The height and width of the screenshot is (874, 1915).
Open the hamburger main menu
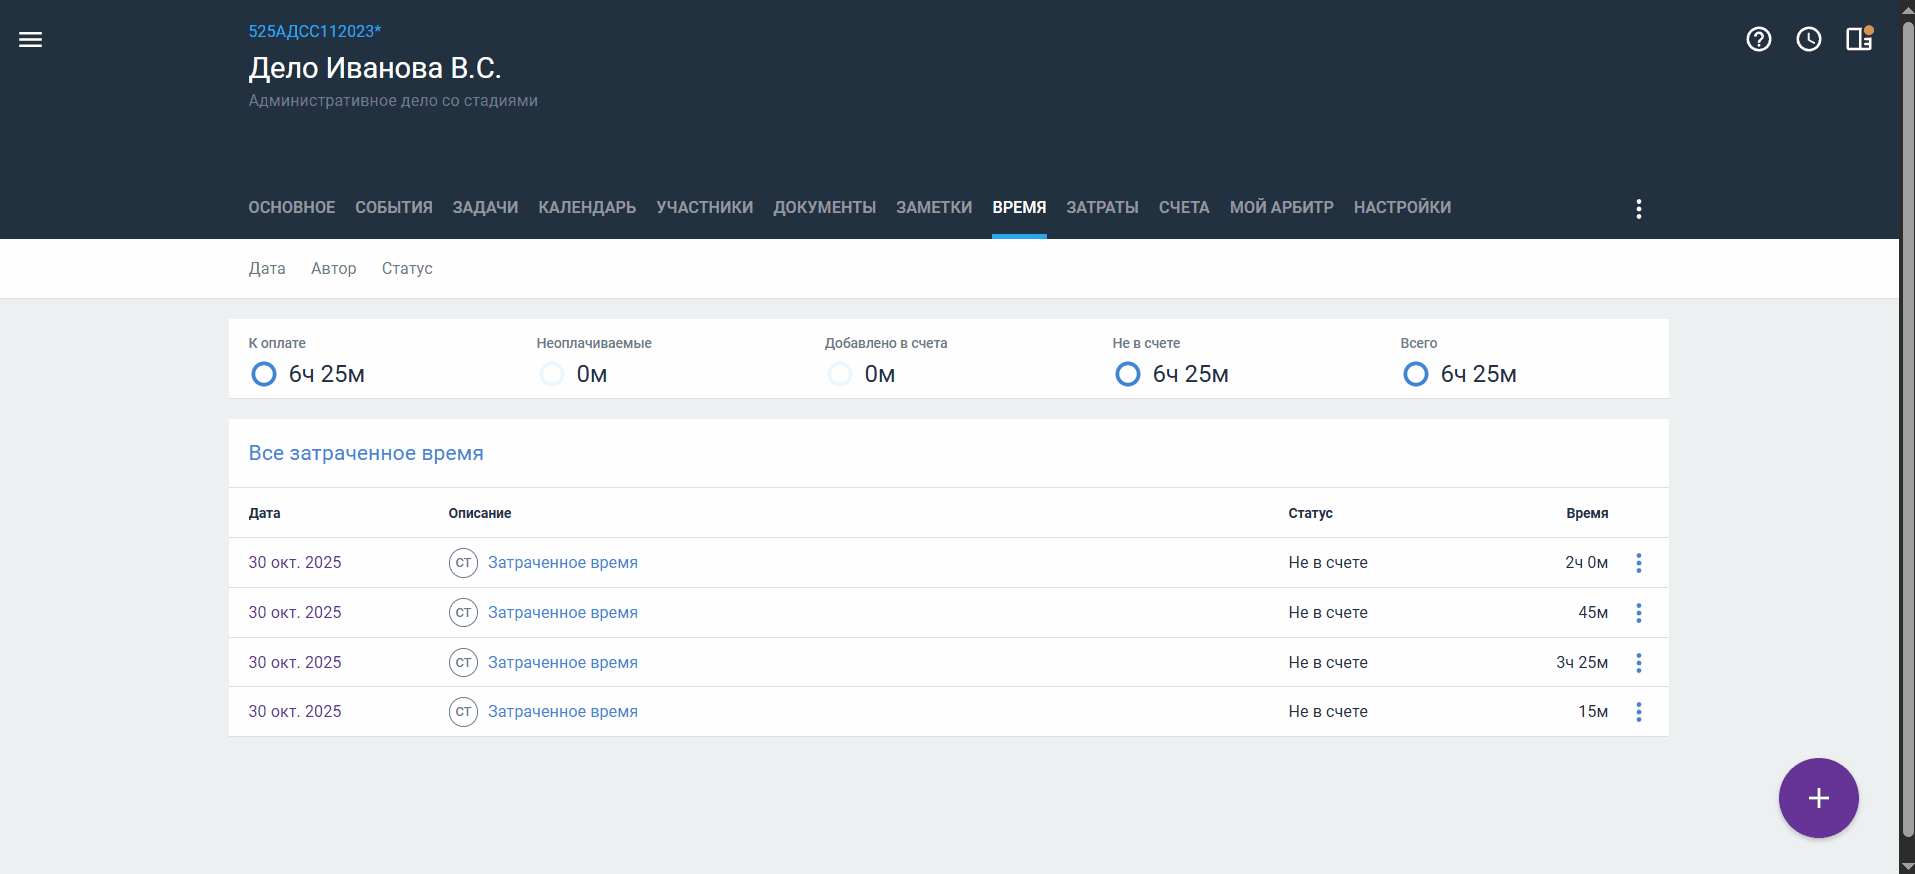pyautogui.click(x=31, y=40)
